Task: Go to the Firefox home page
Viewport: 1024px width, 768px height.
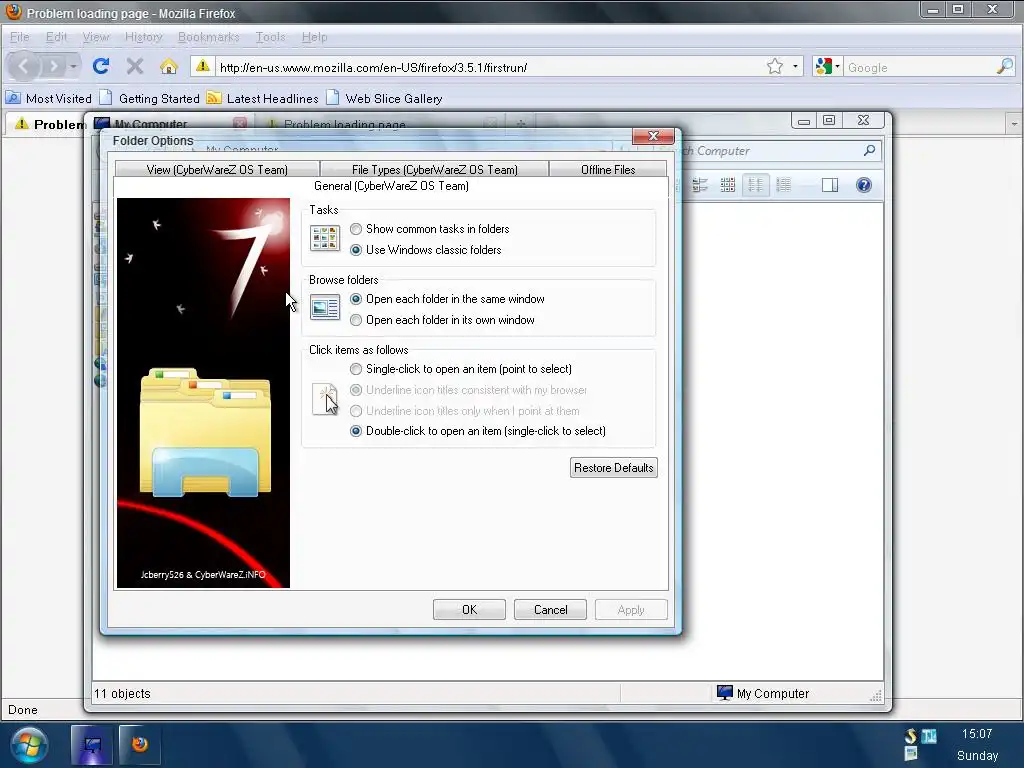Action: click(168, 66)
